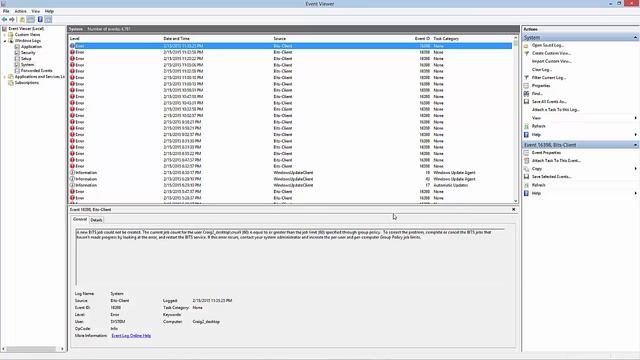
Task: Click Import Custom View action
Action: pos(551,61)
